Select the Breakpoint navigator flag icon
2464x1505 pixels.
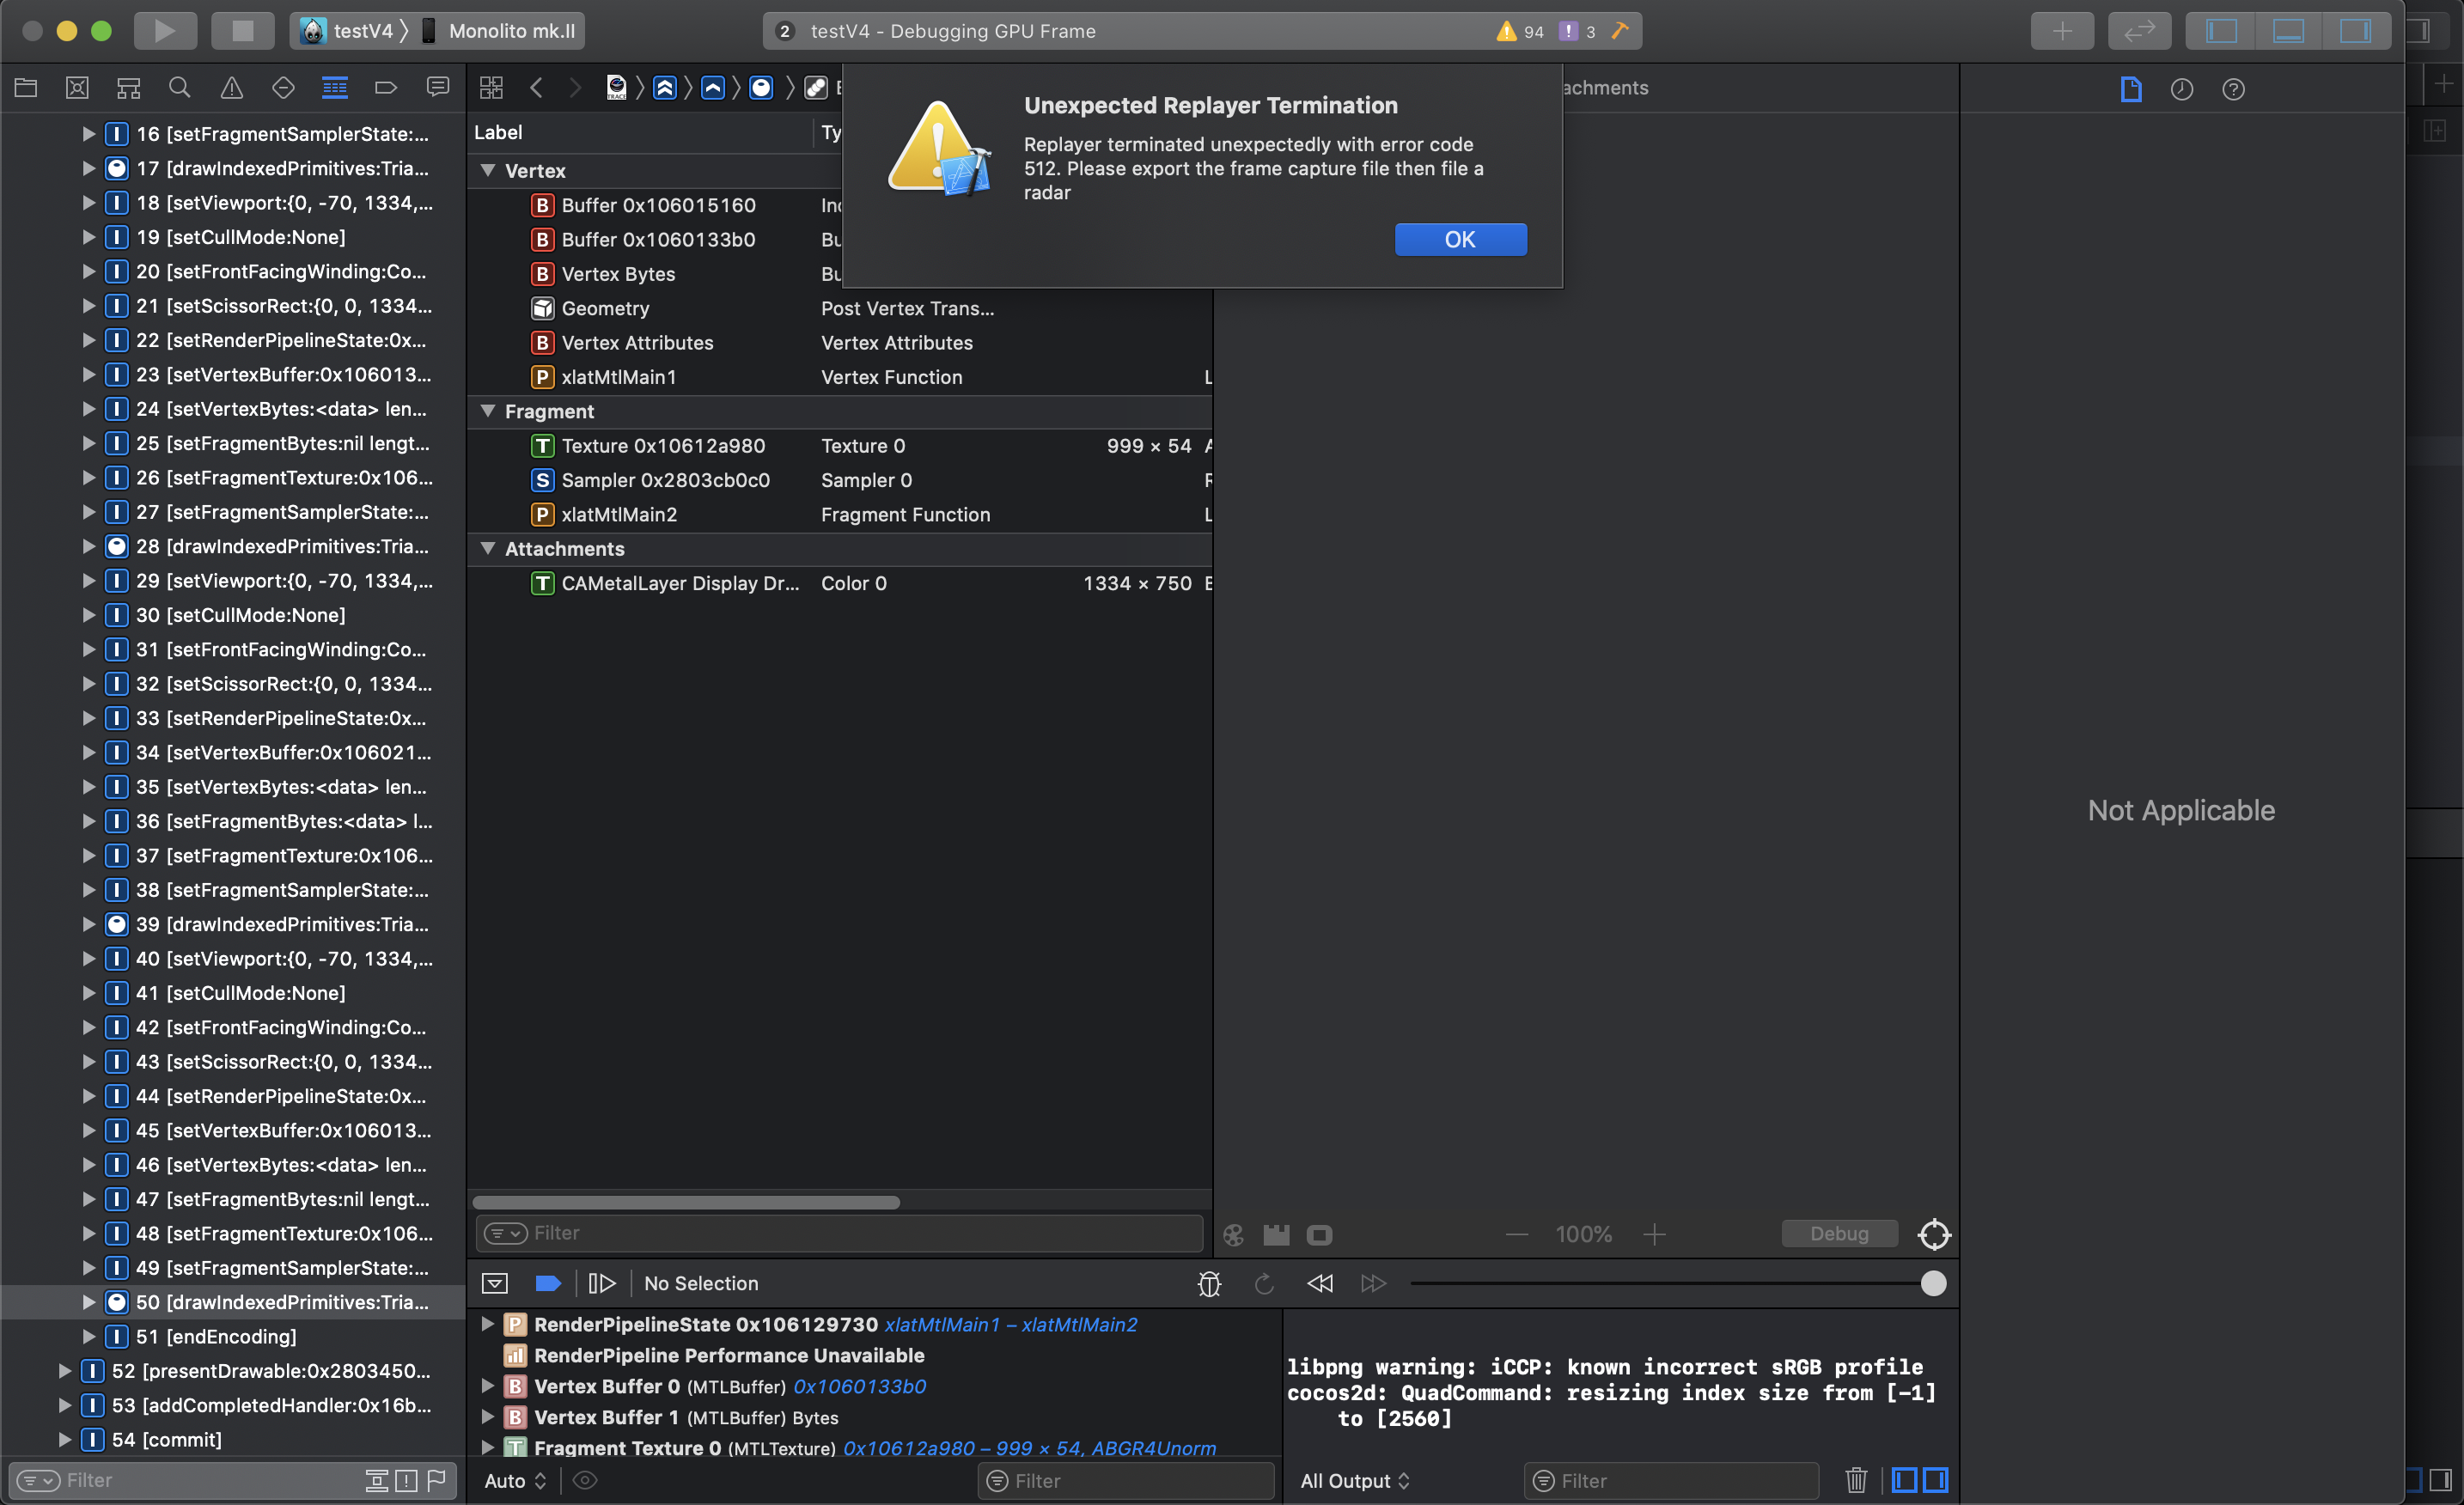coord(386,88)
